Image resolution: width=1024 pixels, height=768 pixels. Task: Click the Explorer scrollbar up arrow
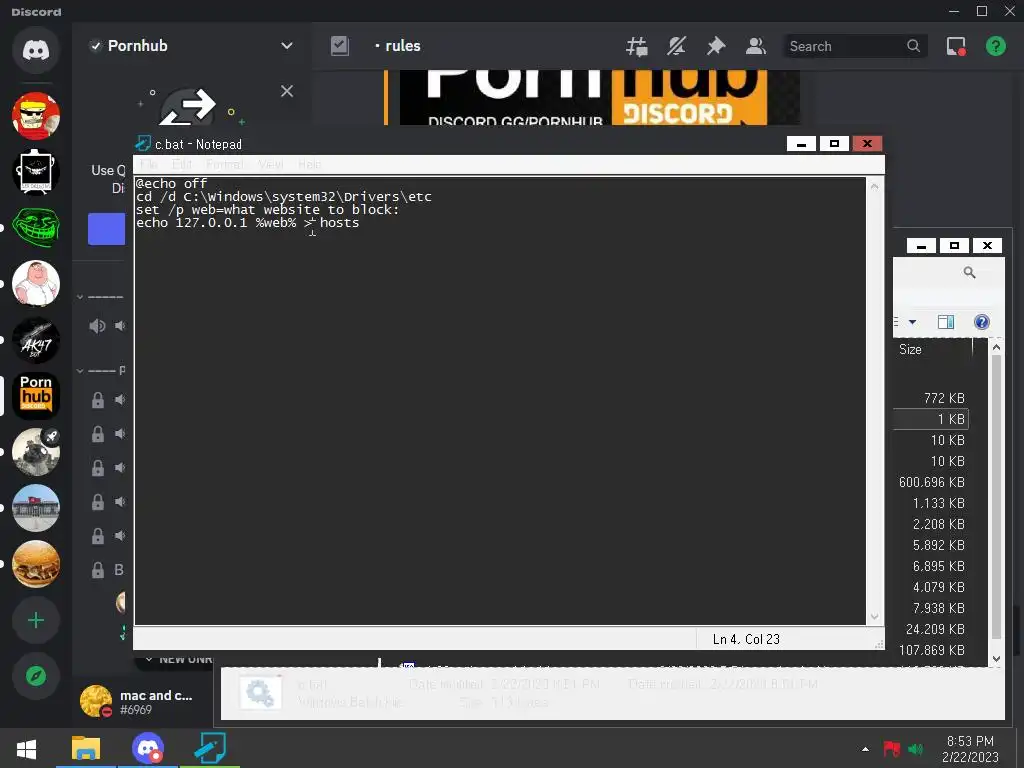[x=997, y=347]
